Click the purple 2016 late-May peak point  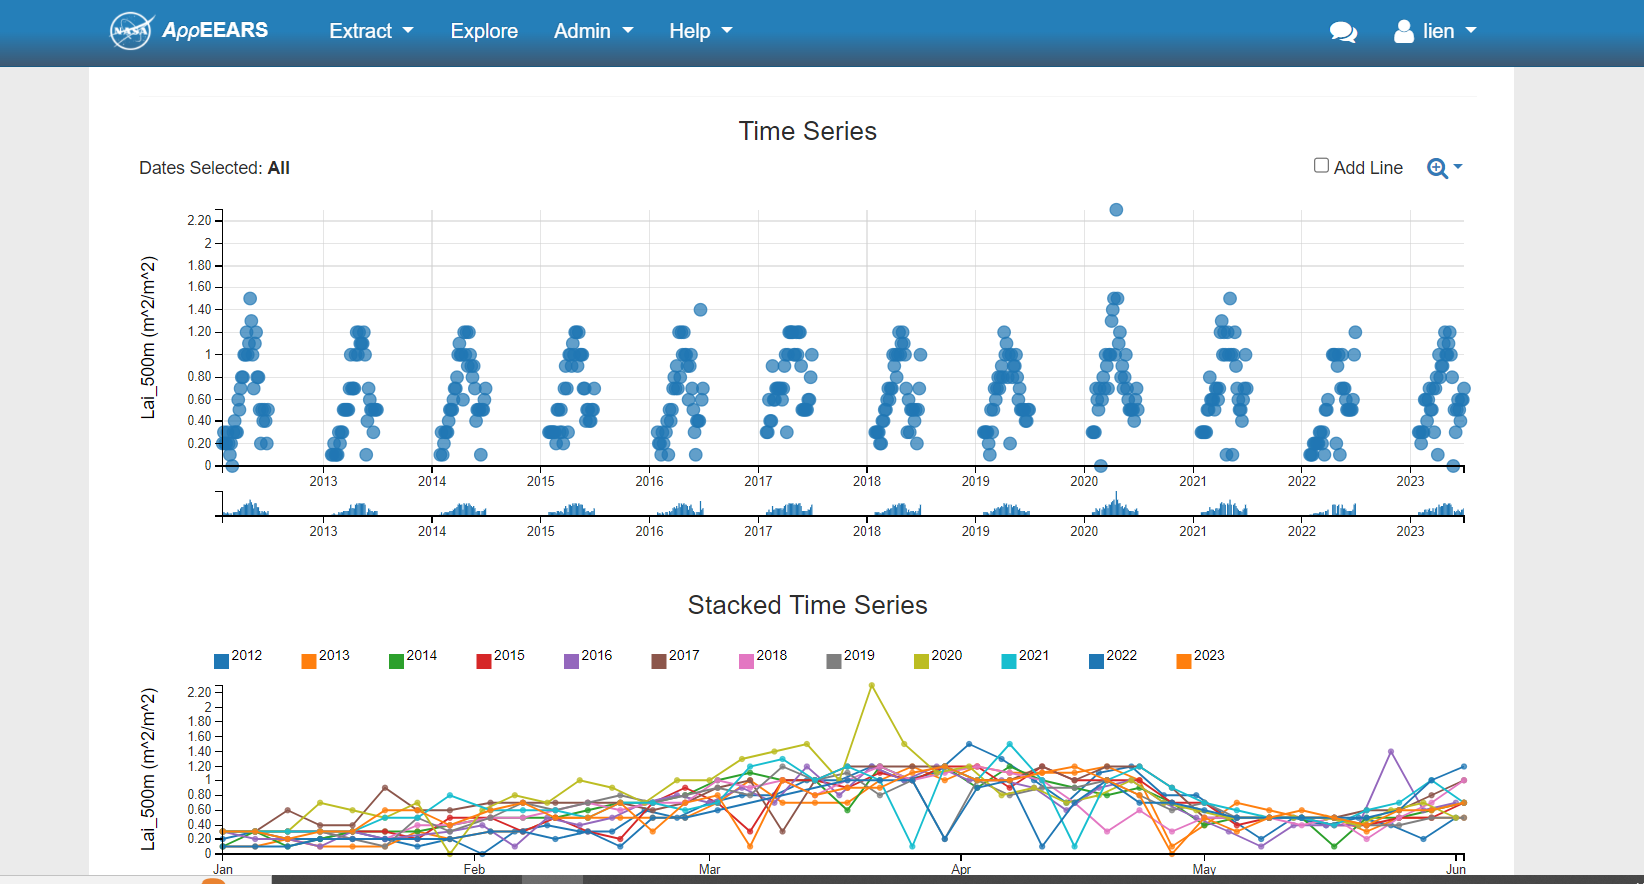(1391, 752)
